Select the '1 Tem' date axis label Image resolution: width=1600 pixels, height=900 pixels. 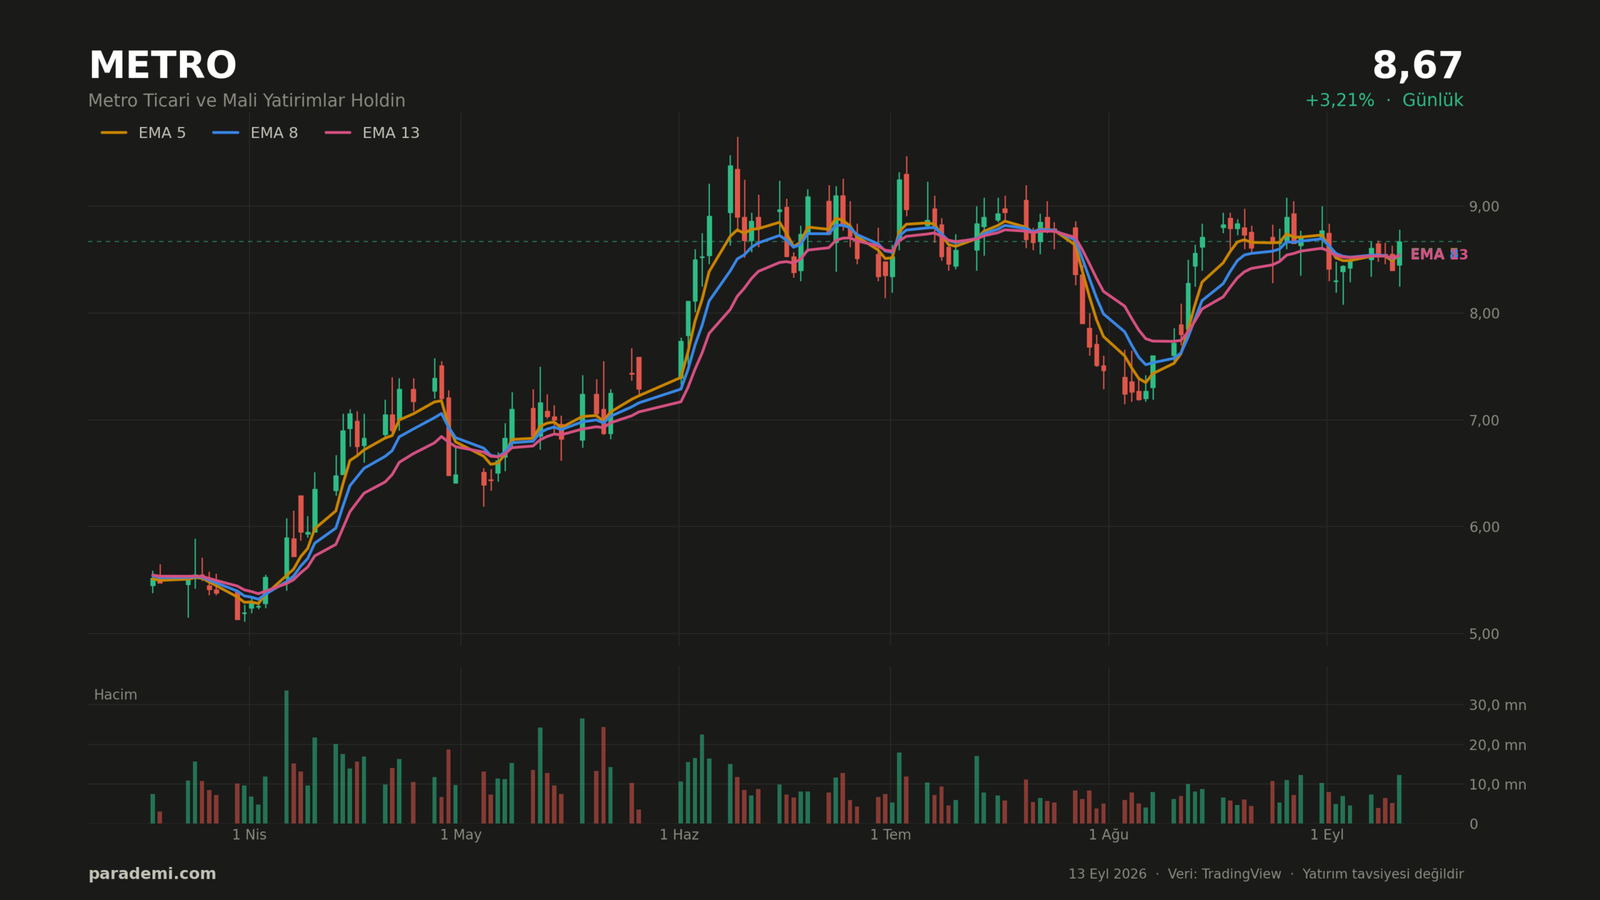890,835
